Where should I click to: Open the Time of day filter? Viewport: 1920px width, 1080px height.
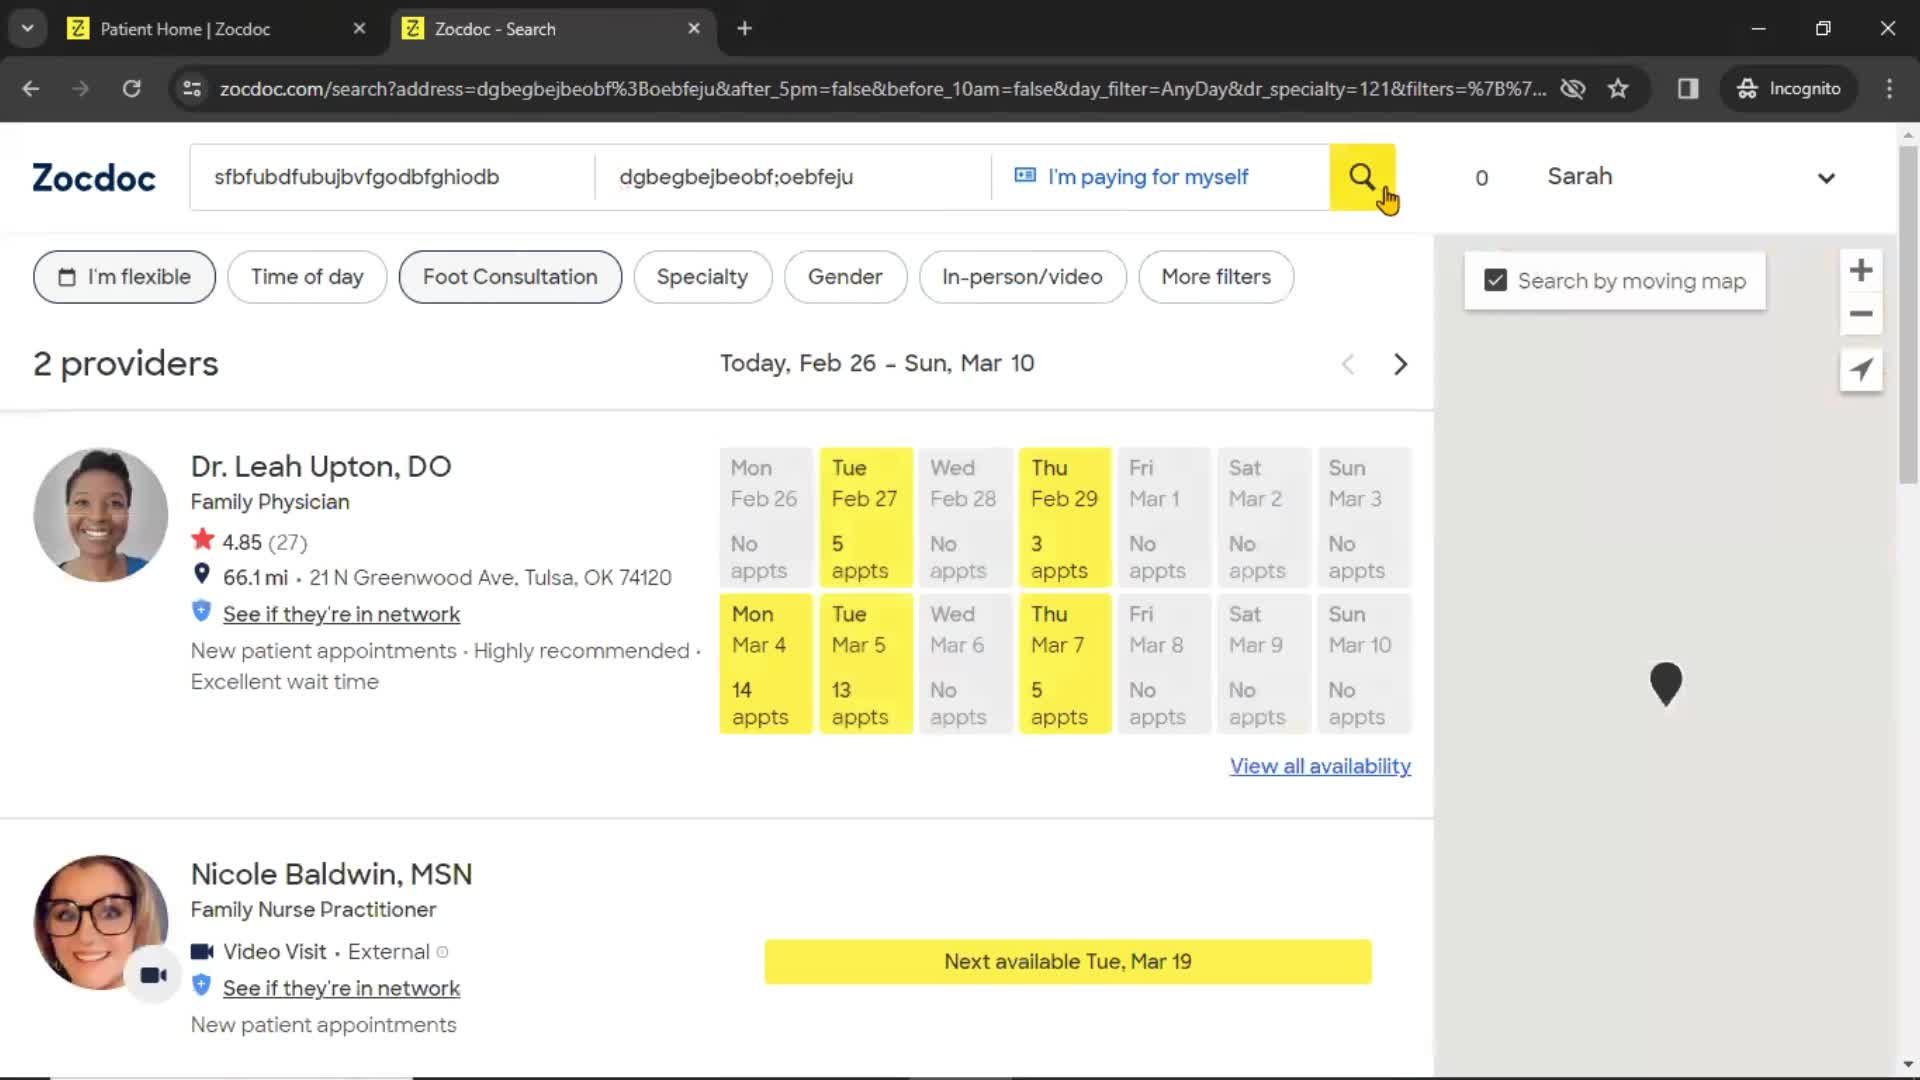(x=307, y=277)
